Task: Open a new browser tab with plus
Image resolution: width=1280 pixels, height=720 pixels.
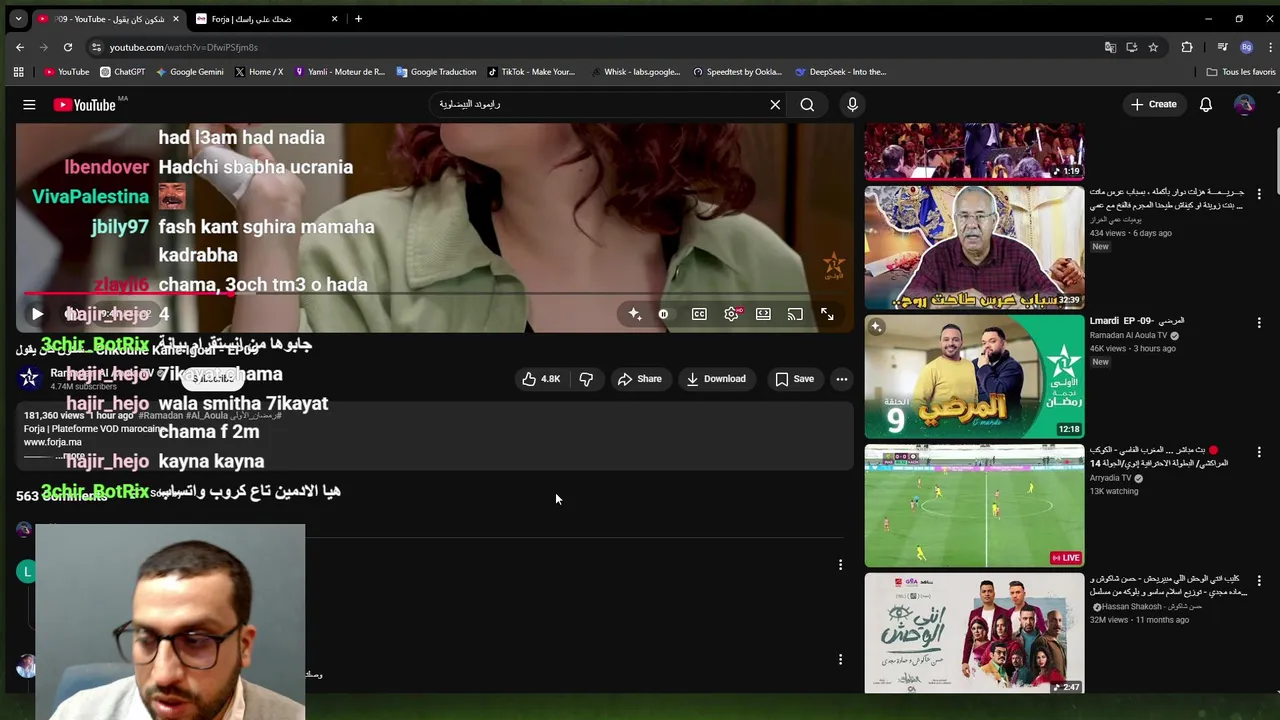Action: click(358, 19)
